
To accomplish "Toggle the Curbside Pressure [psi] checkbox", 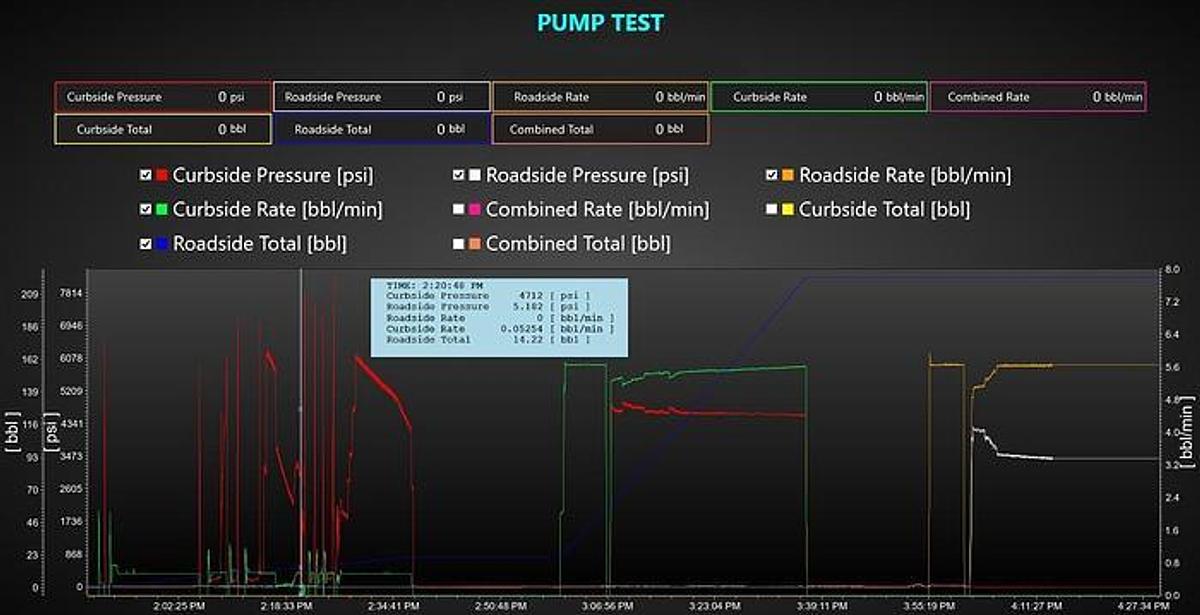I will [x=146, y=176].
